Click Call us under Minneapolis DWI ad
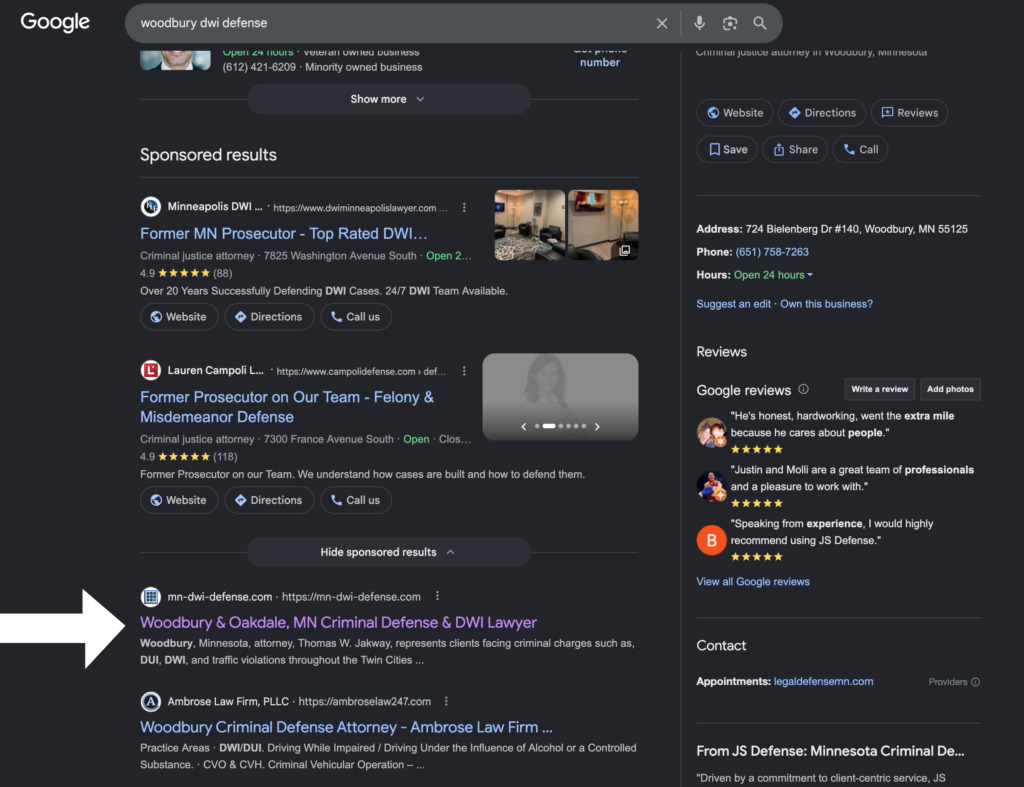The image size is (1024, 787). [x=356, y=317]
